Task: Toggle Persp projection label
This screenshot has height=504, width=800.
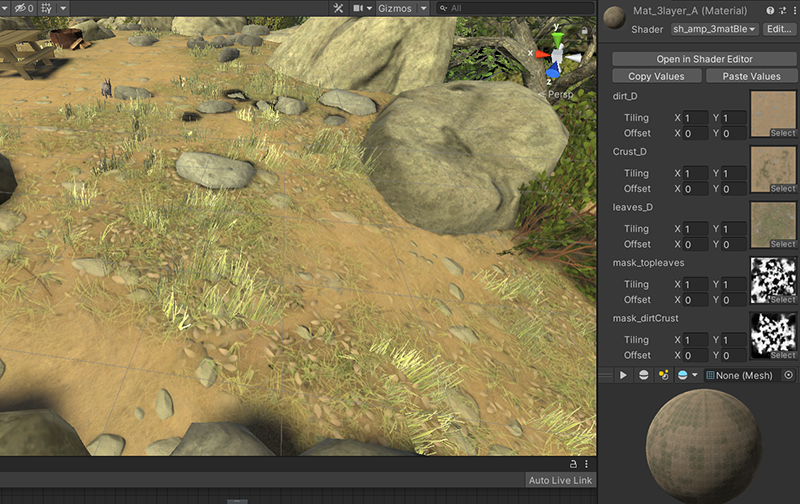Action: (x=560, y=94)
